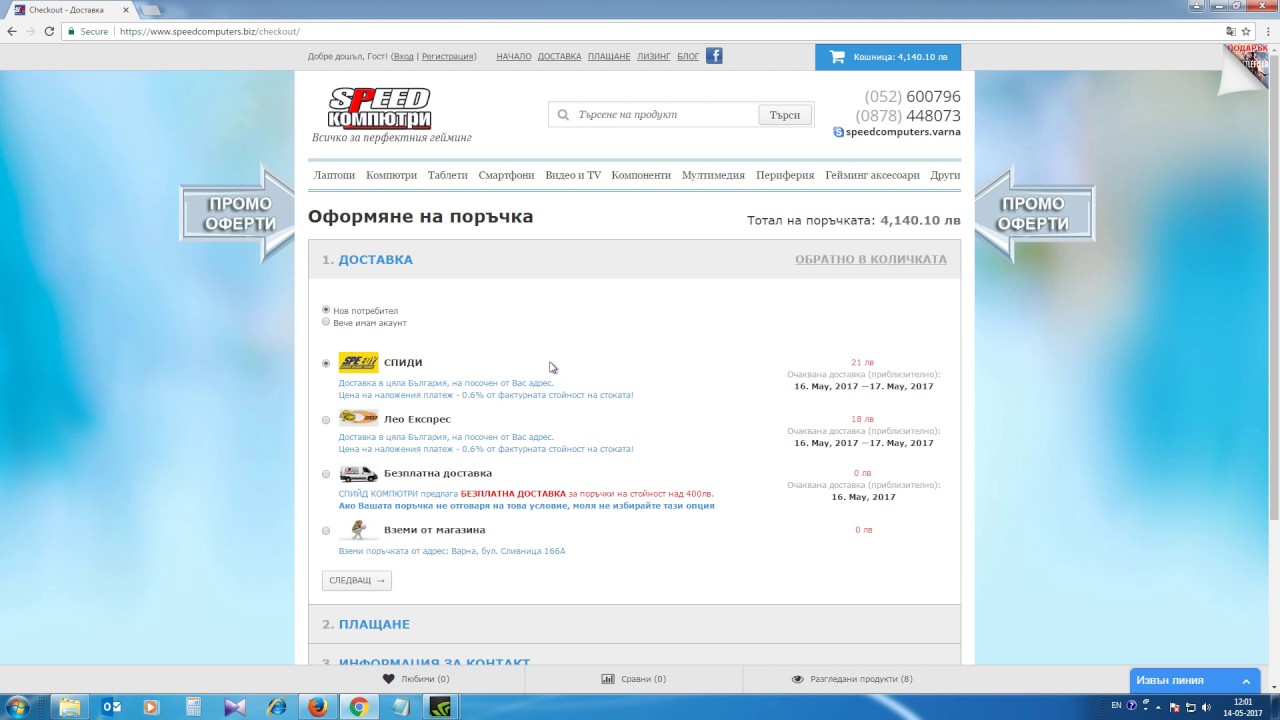Select the Нов потребител radio option

[x=326, y=310]
